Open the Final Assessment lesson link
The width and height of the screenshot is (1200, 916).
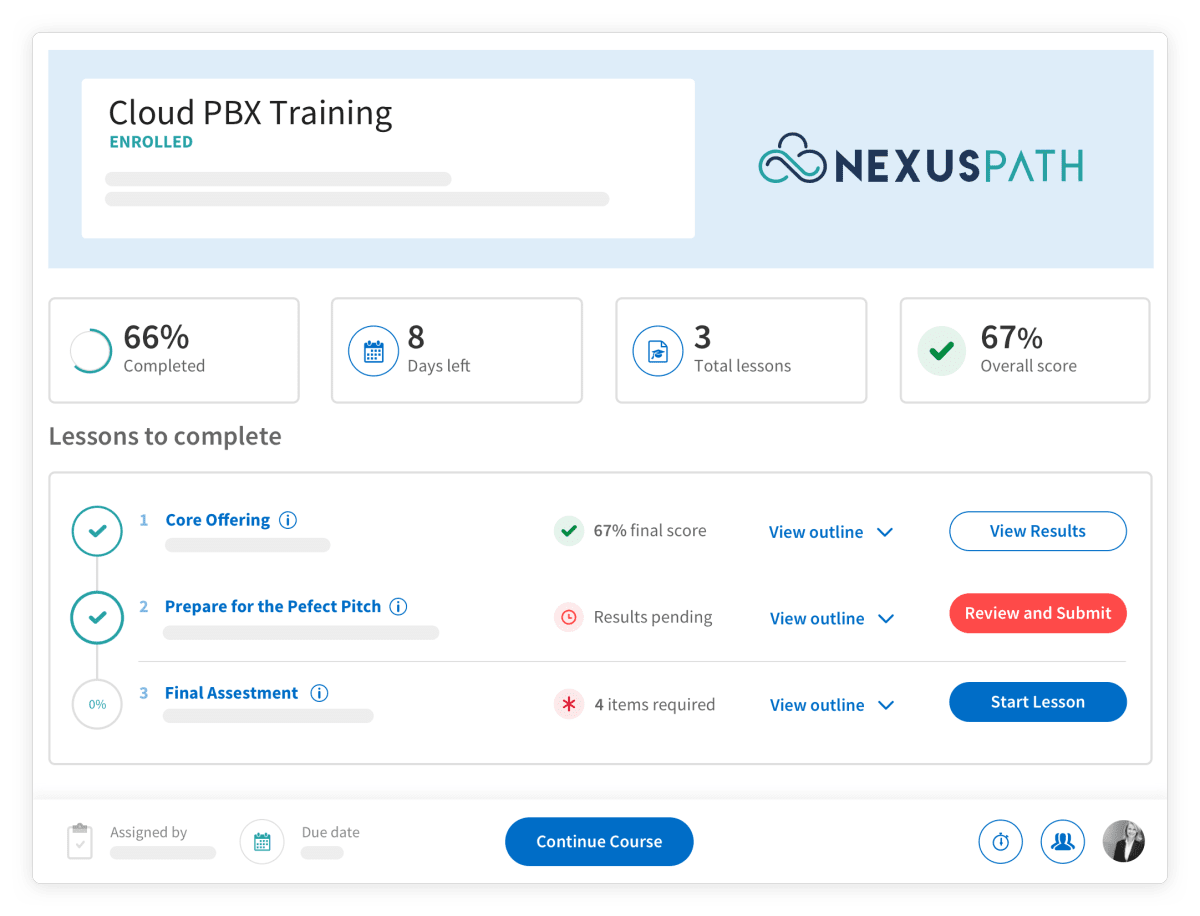pos(231,693)
